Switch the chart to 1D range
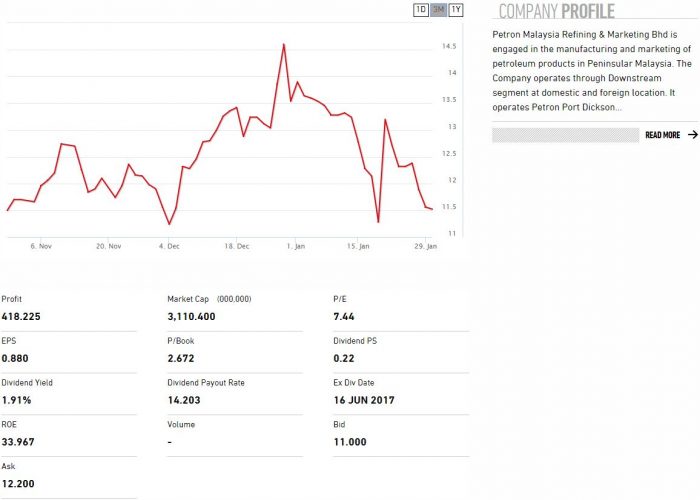This screenshot has width=700, height=500. click(x=421, y=10)
